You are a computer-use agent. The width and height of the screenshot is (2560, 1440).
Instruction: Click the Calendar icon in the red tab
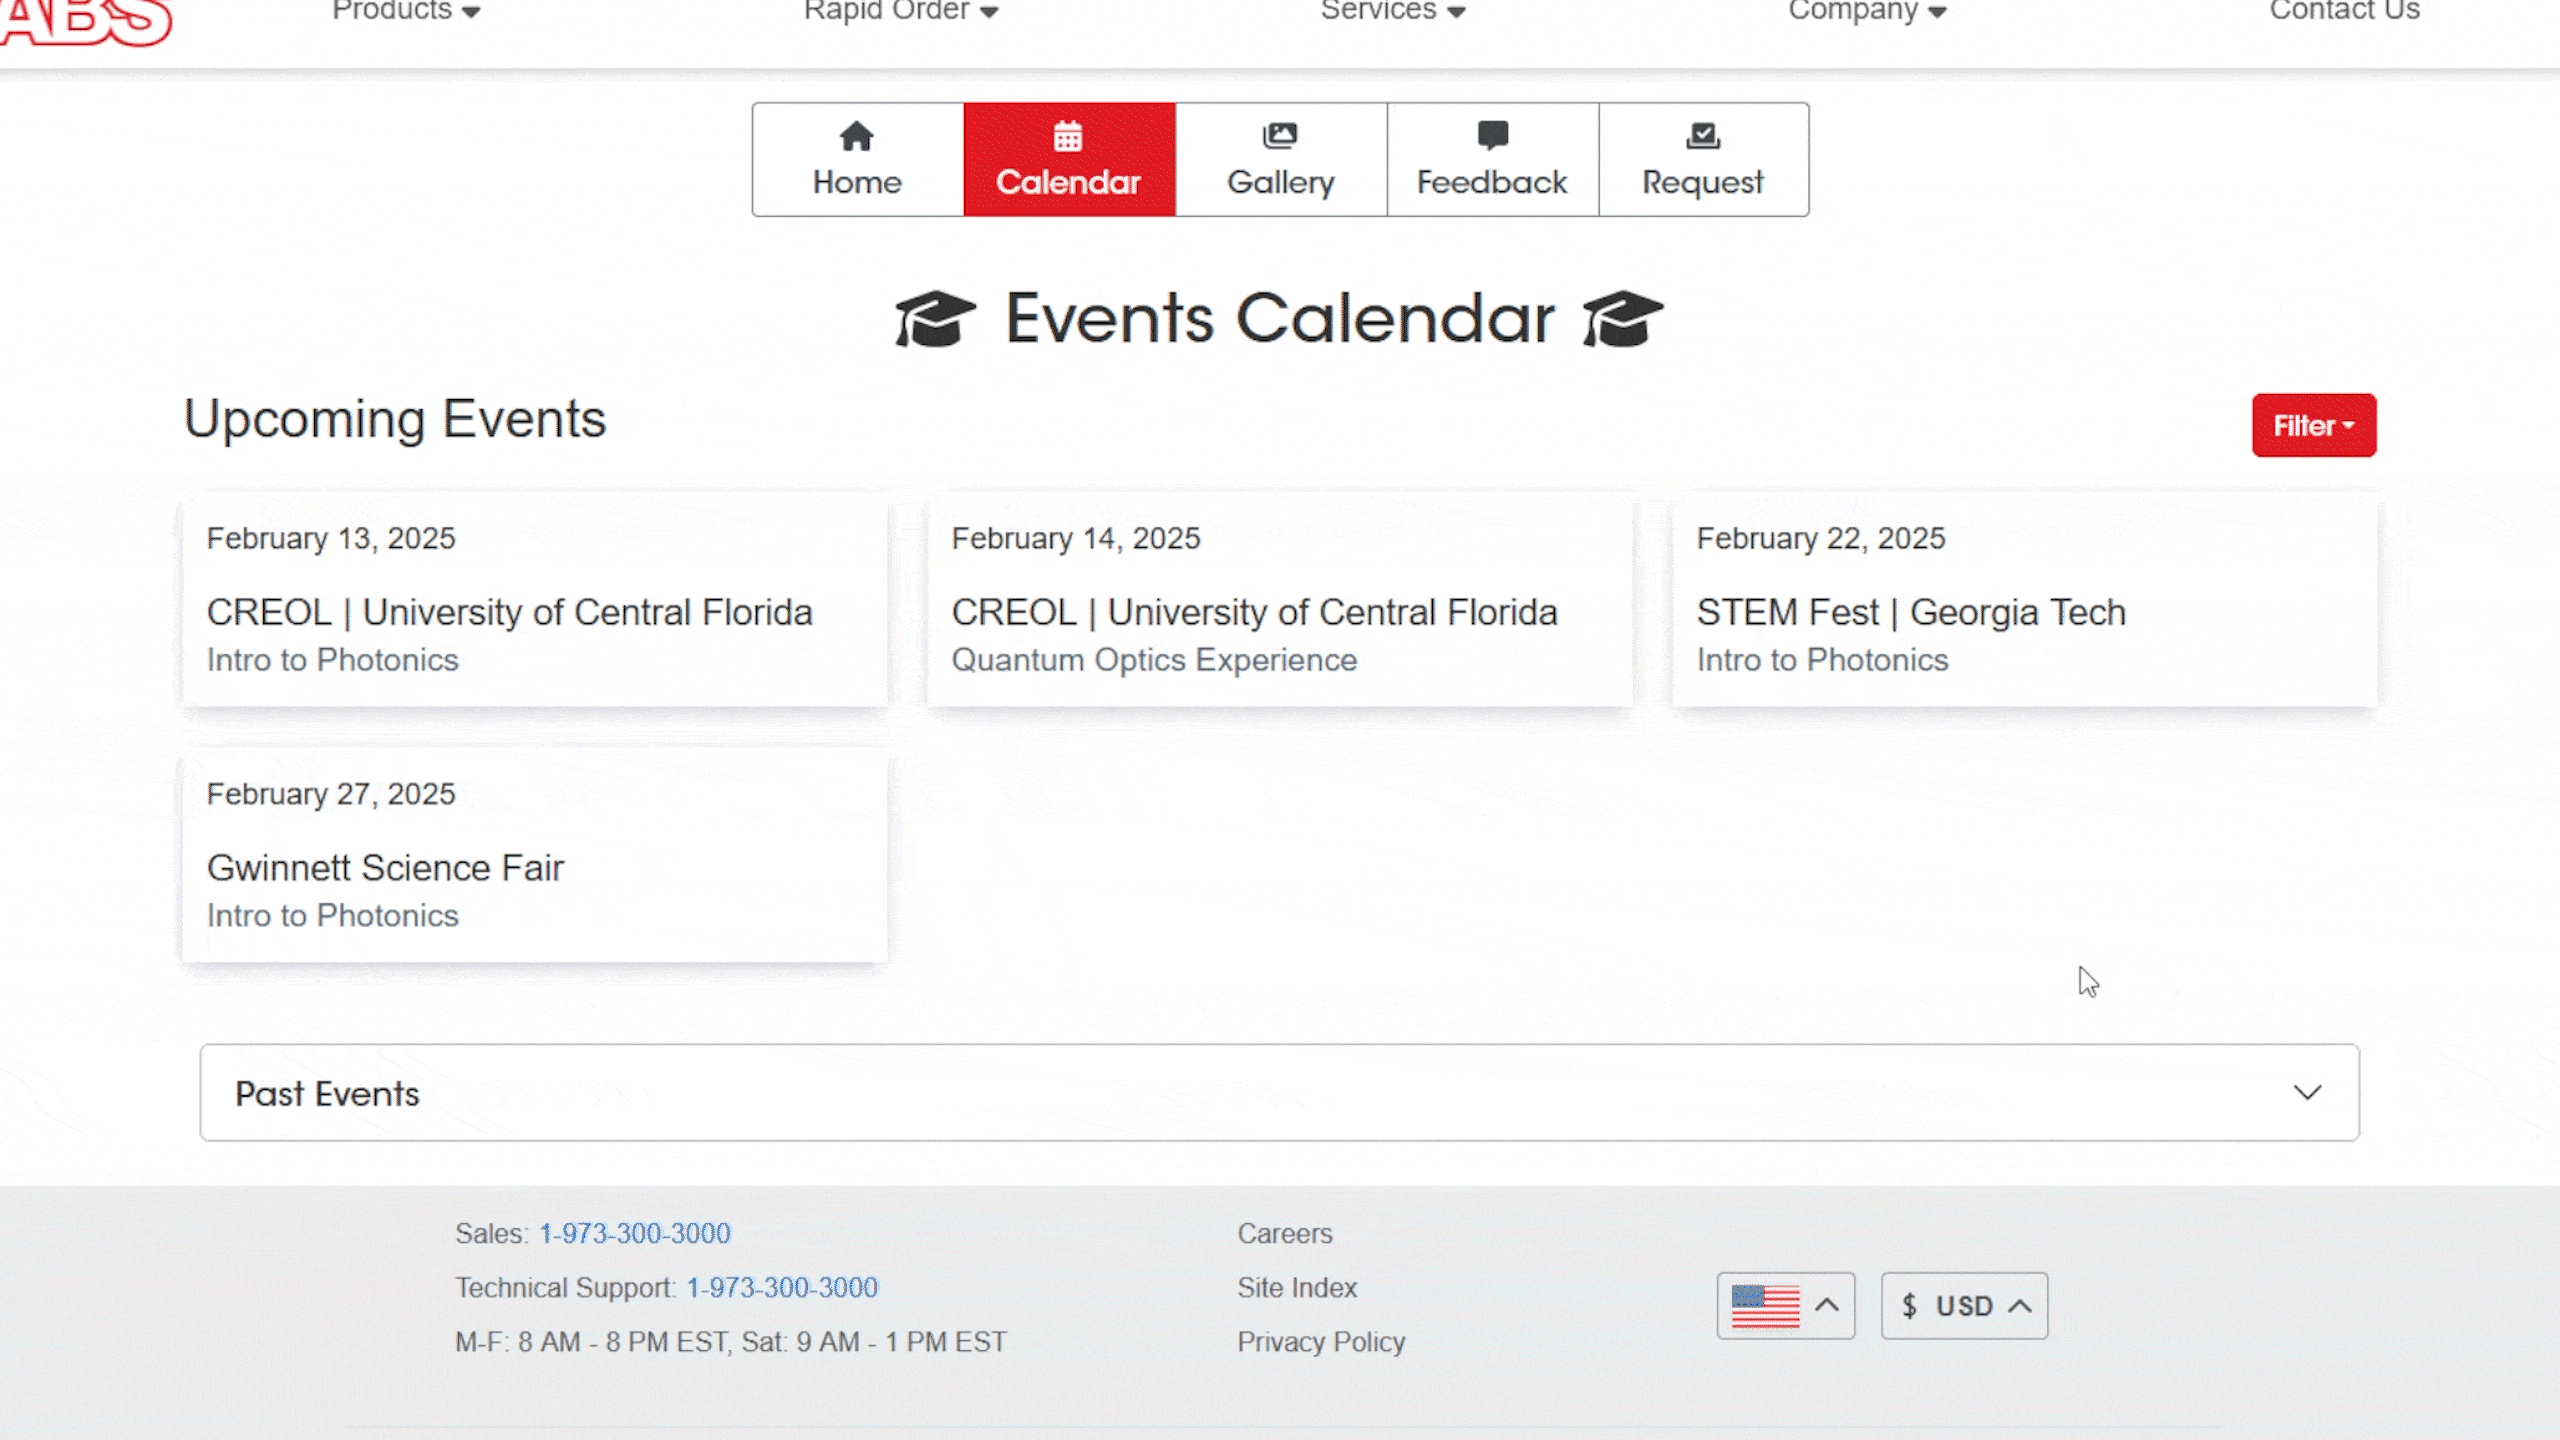tap(1068, 135)
